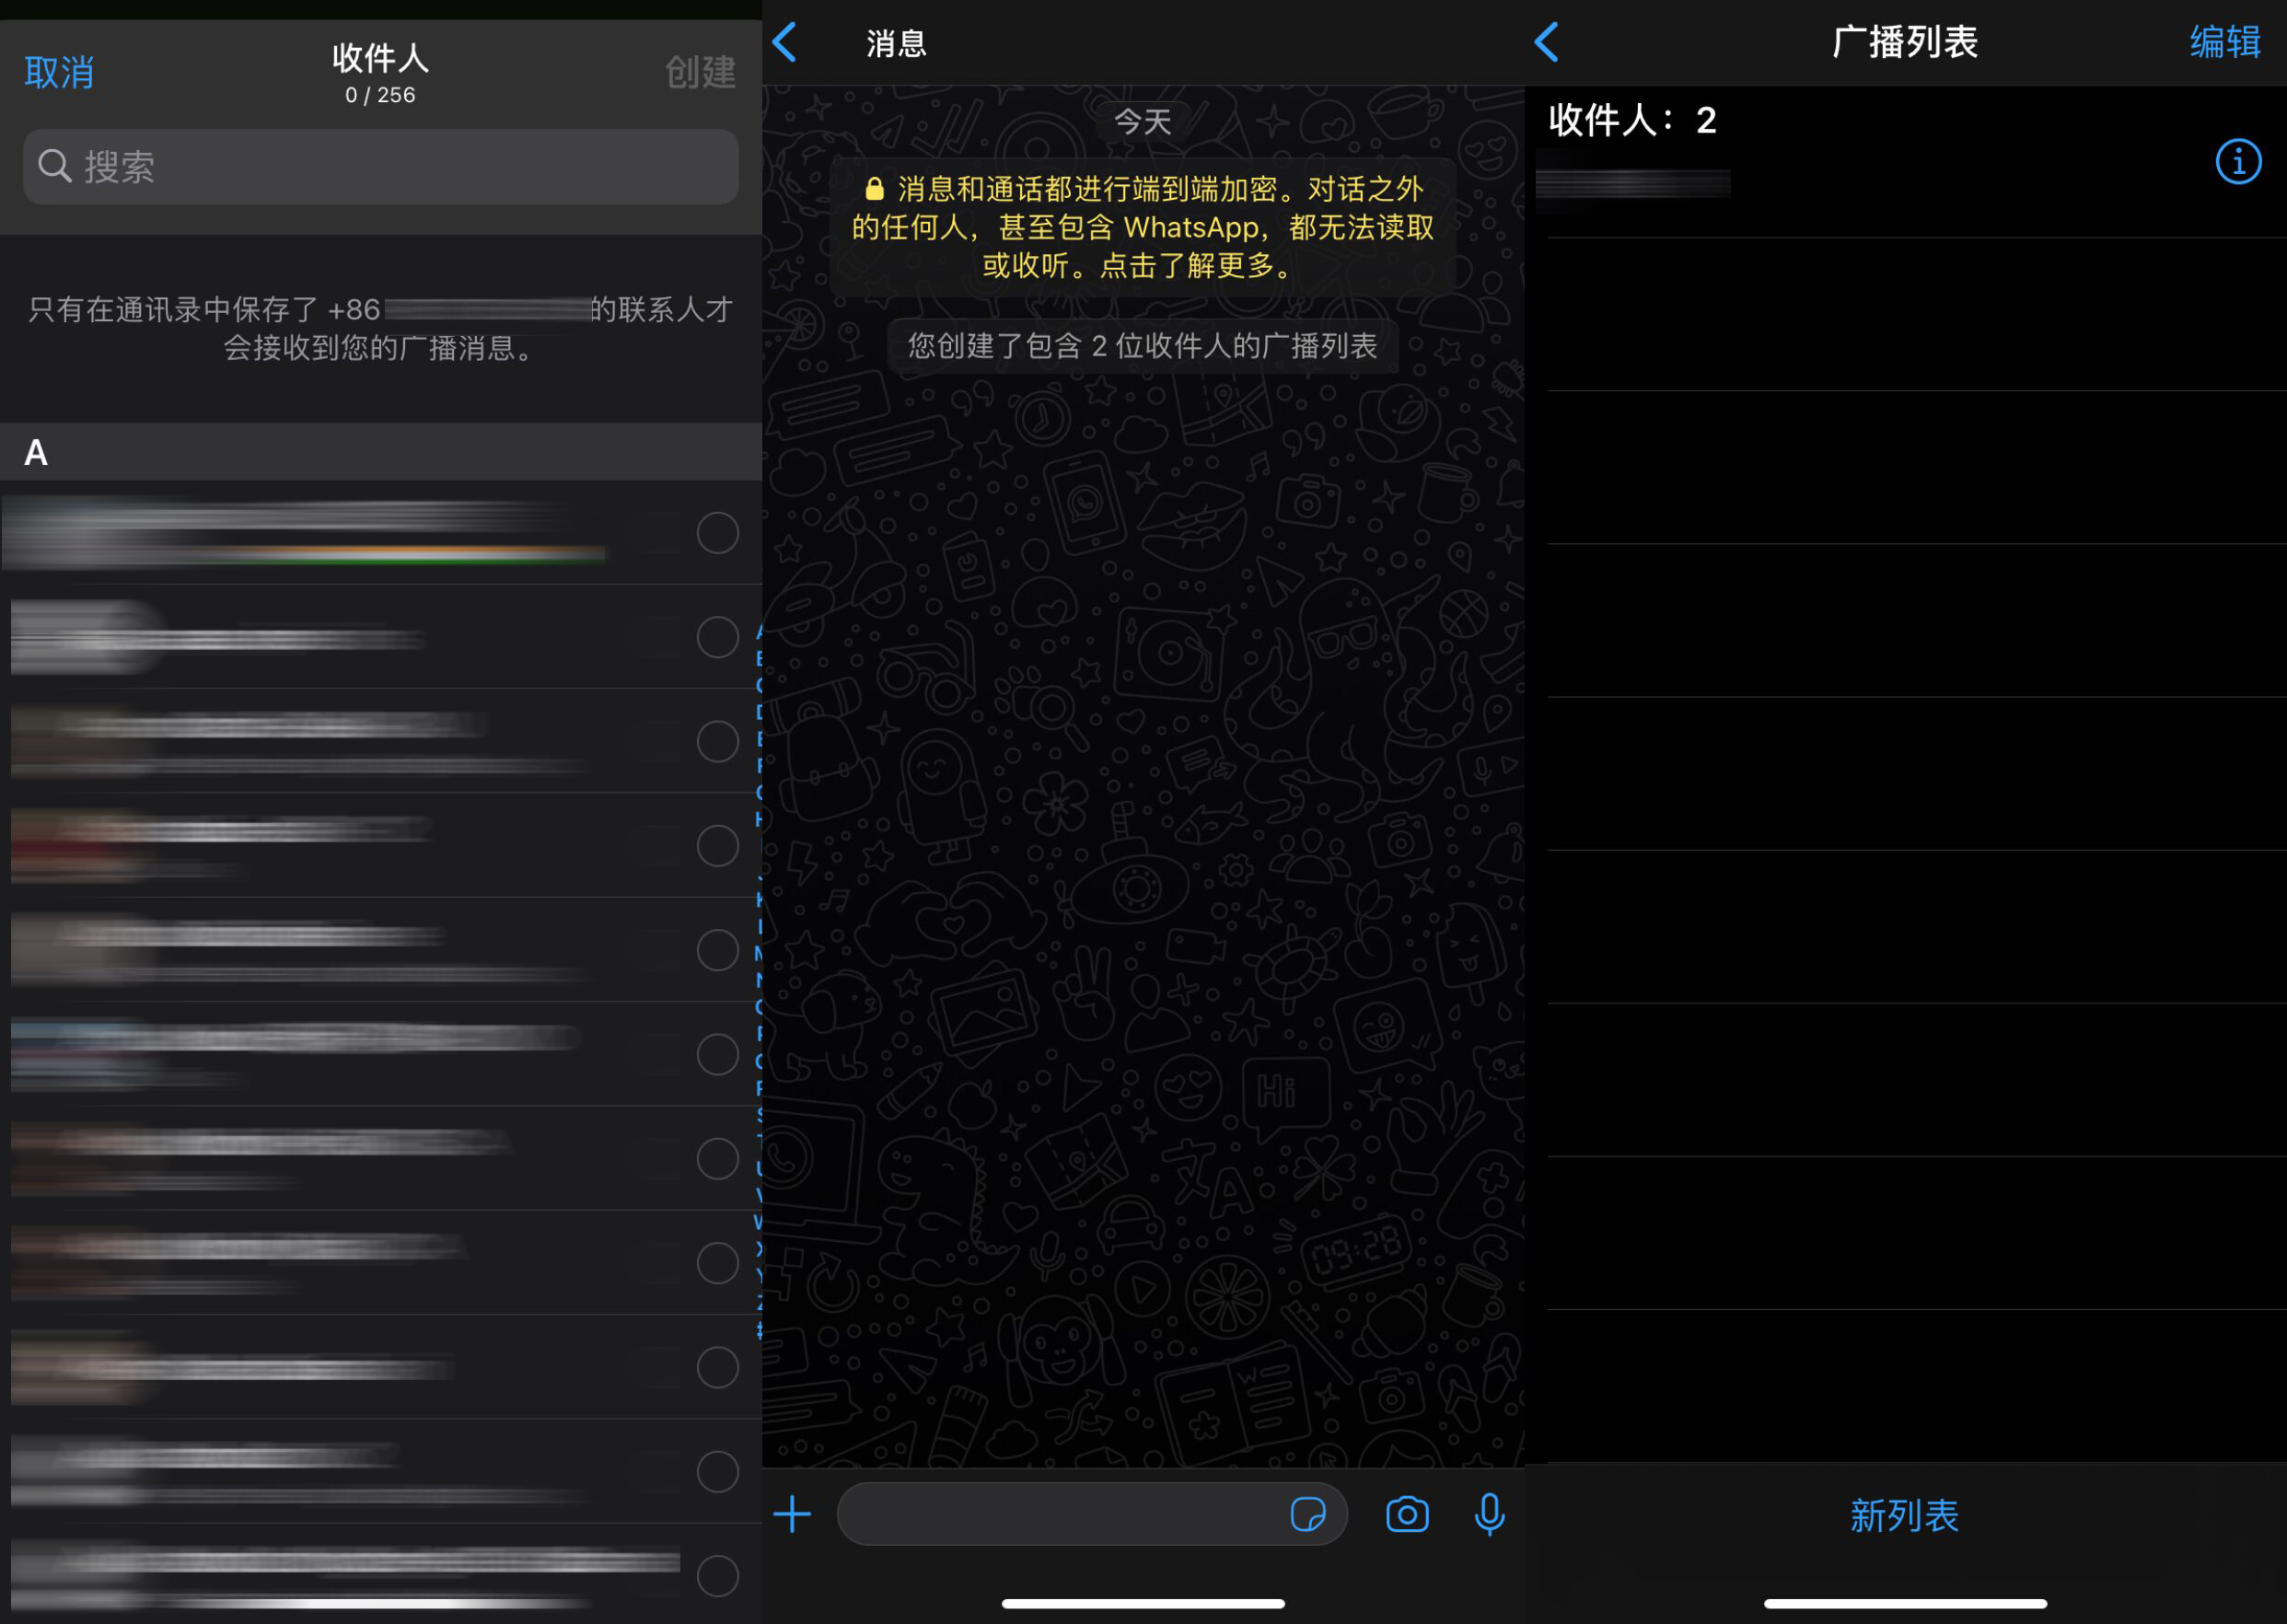The image size is (2287, 1624).
Task: Open the camera from the chat input bar
Action: coord(1406,1514)
